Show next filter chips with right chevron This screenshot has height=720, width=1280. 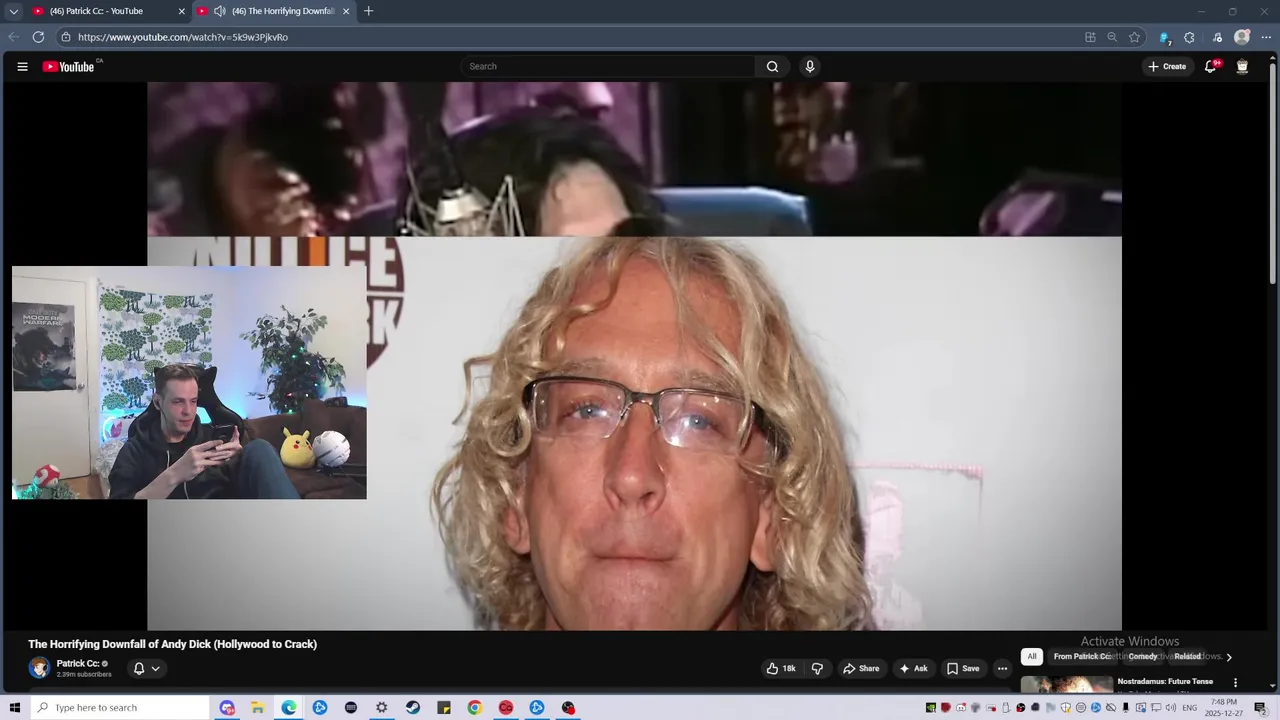coord(1229,657)
